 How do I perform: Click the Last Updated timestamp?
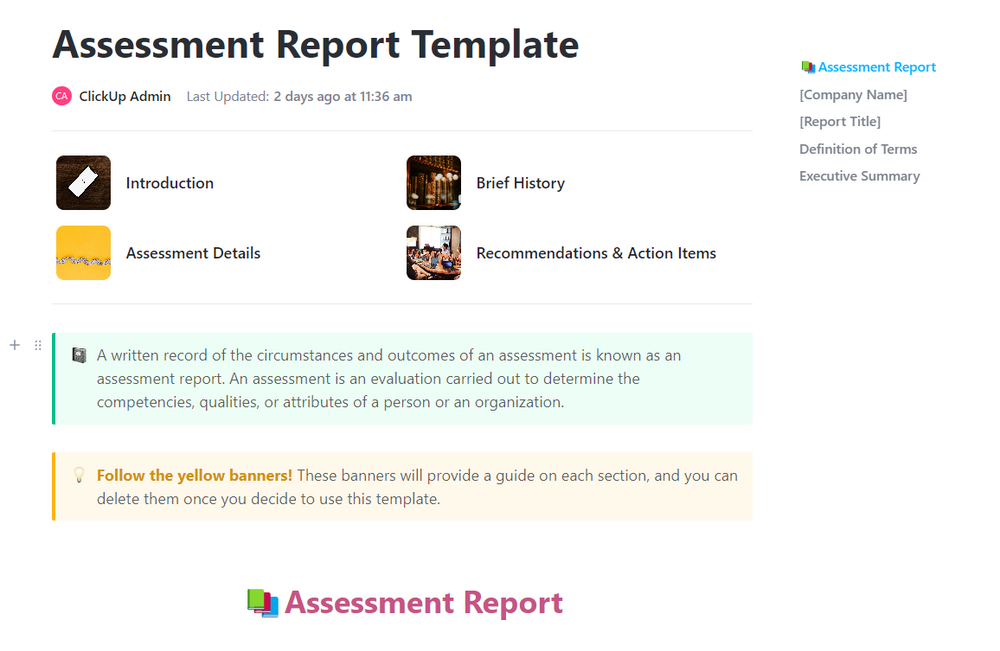click(x=341, y=96)
